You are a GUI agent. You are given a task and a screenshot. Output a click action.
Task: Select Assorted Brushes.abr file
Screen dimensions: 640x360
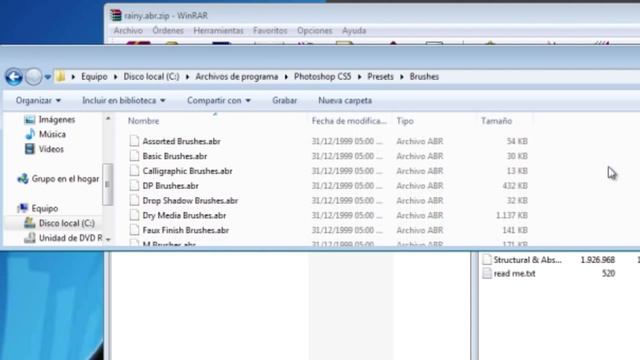point(181,141)
